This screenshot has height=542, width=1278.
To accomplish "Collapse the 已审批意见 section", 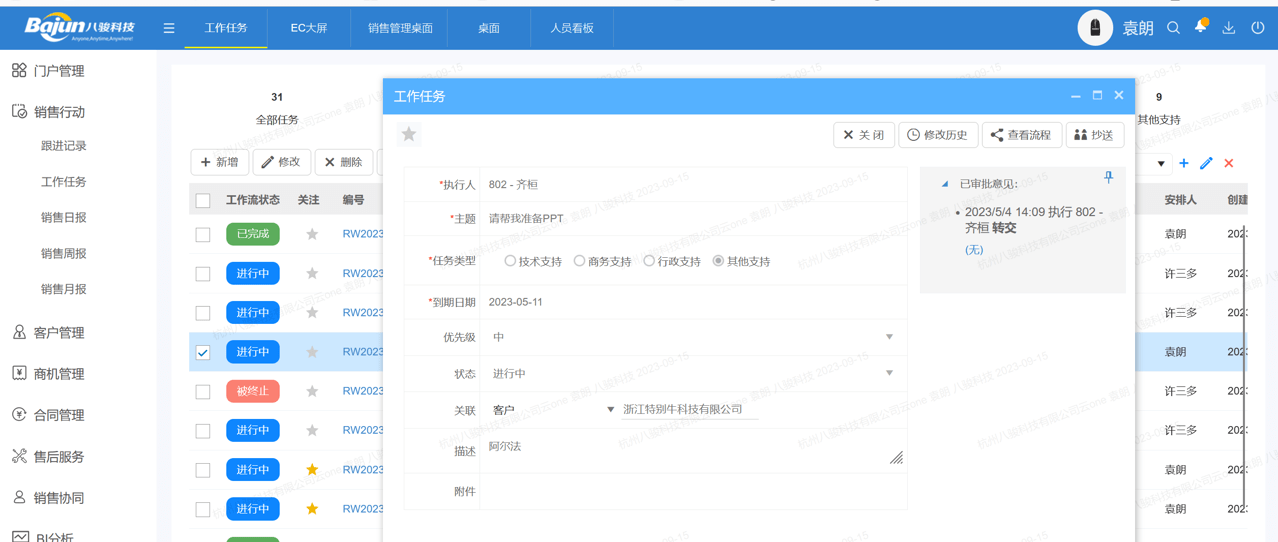I will 945,184.
